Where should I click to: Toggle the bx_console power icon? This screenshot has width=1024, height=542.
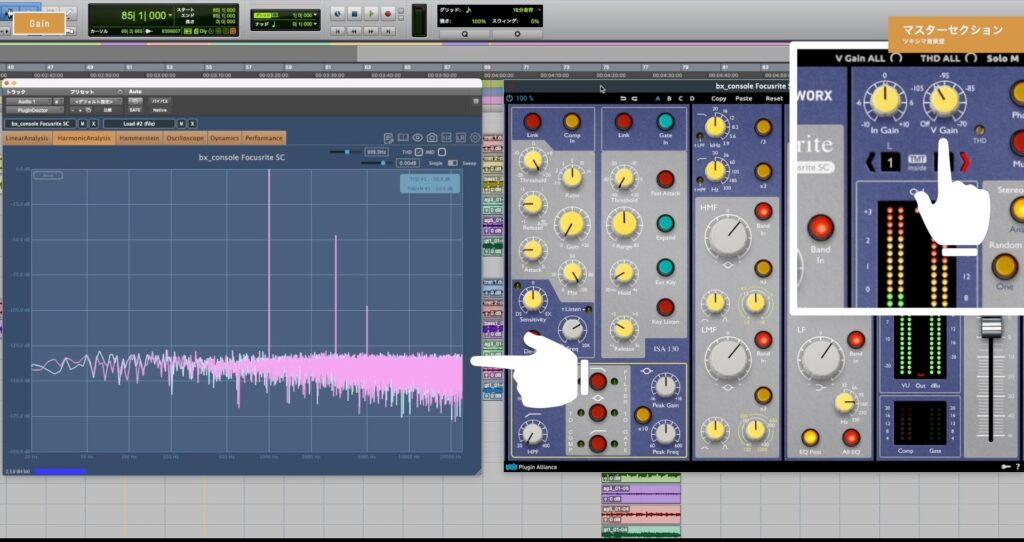click(x=510, y=99)
